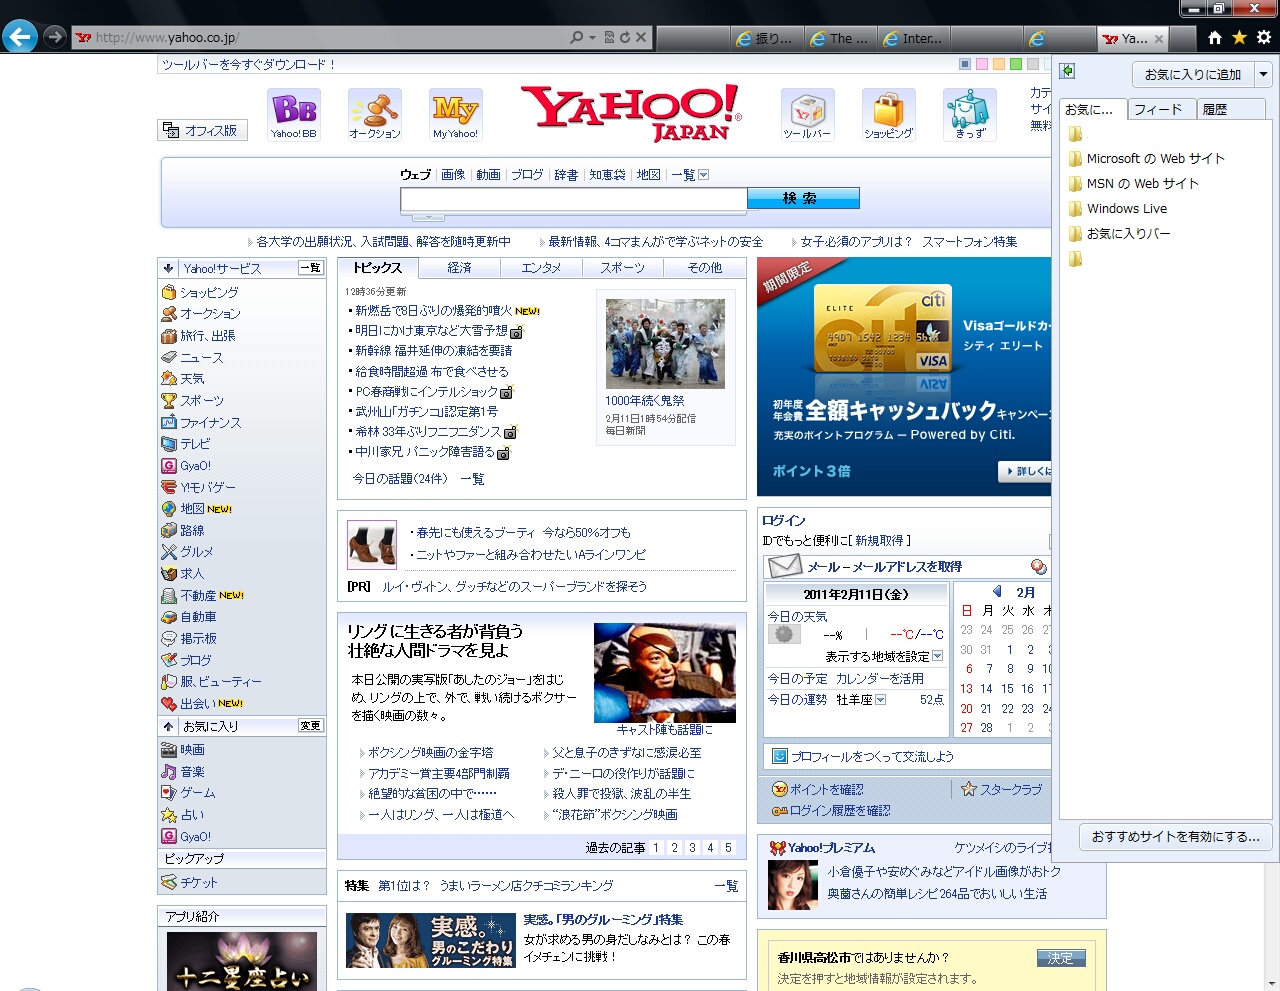1280x991 pixels.
Task: Open the Windows Live favorites folder
Action: pyautogui.click(x=1117, y=209)
